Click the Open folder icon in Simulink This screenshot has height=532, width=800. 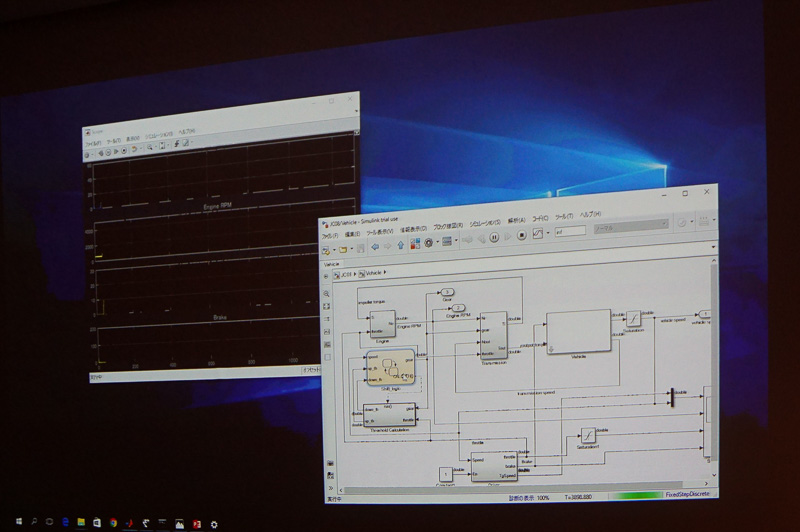pyautogui.click(x=343, y=249)
